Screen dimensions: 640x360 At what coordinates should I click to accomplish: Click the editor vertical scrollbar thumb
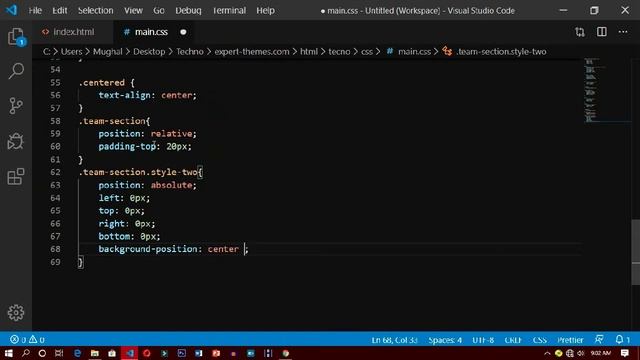636,252
